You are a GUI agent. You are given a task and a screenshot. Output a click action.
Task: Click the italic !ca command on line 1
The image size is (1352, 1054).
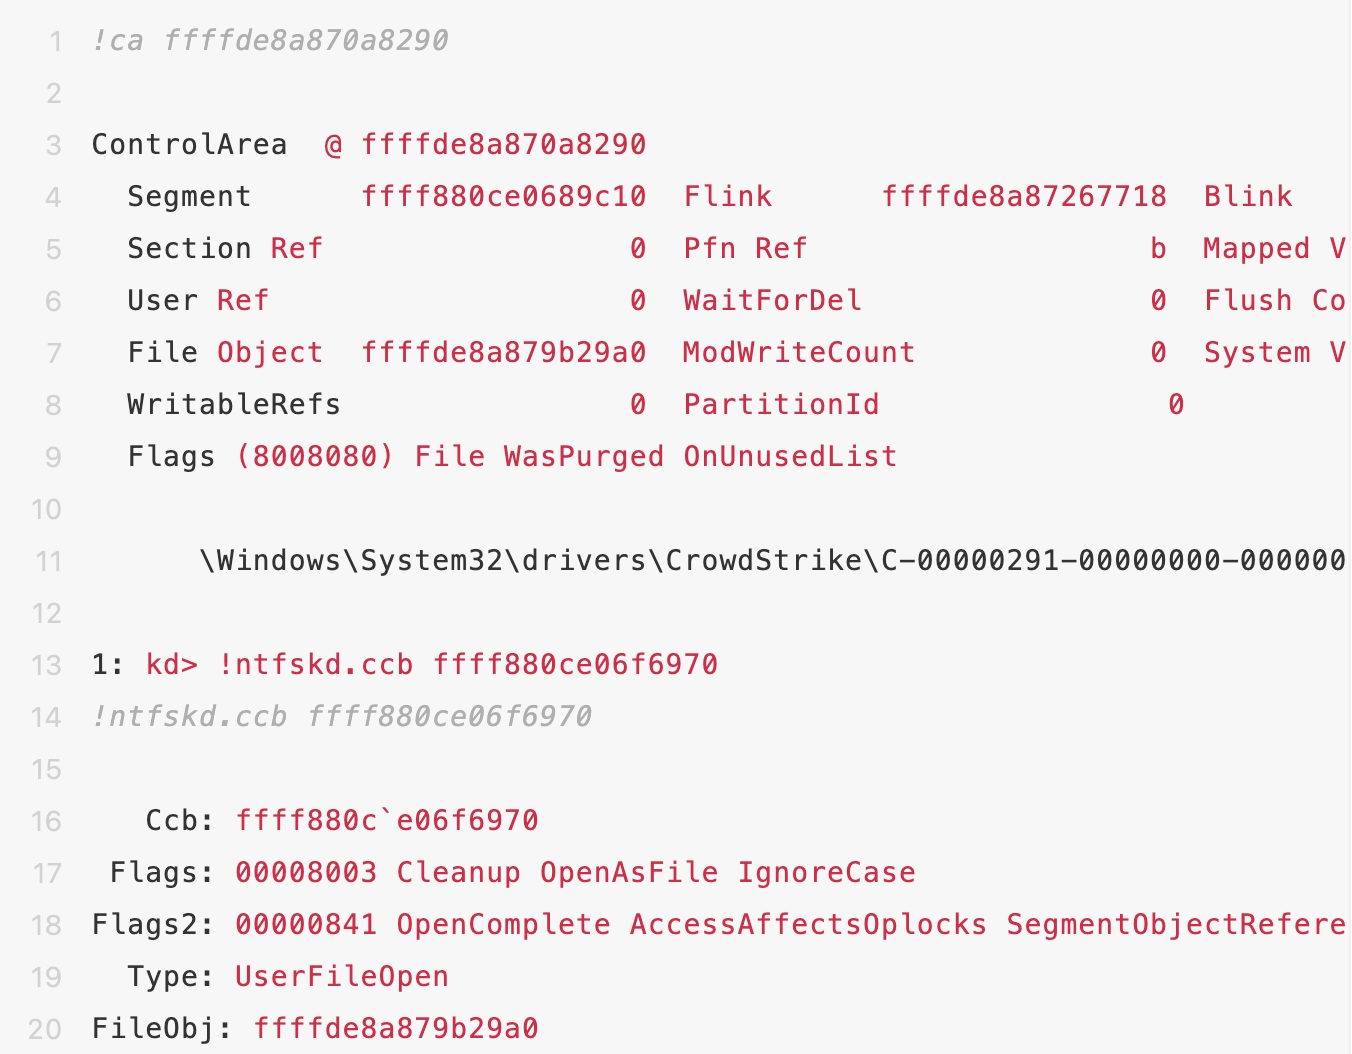pyautogui.click(x=117, y=41)
